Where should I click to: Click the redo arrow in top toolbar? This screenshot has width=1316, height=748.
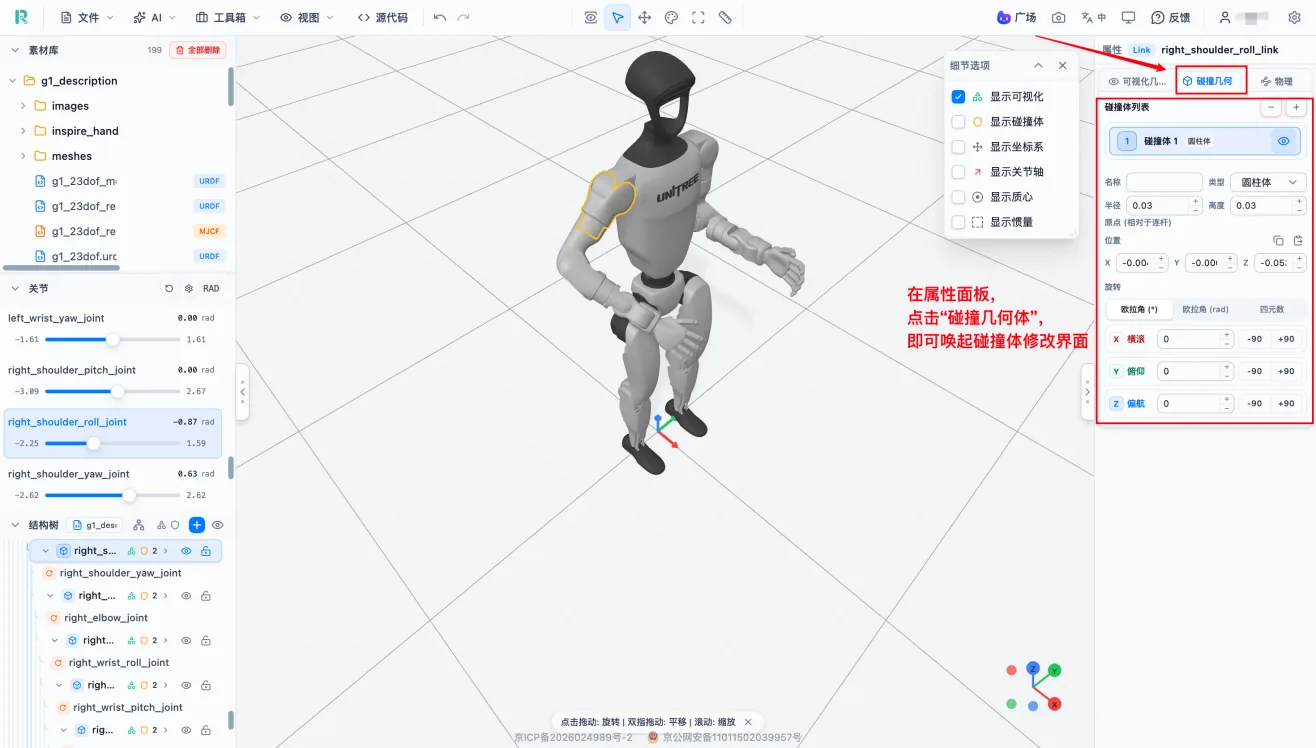(463, 18)
